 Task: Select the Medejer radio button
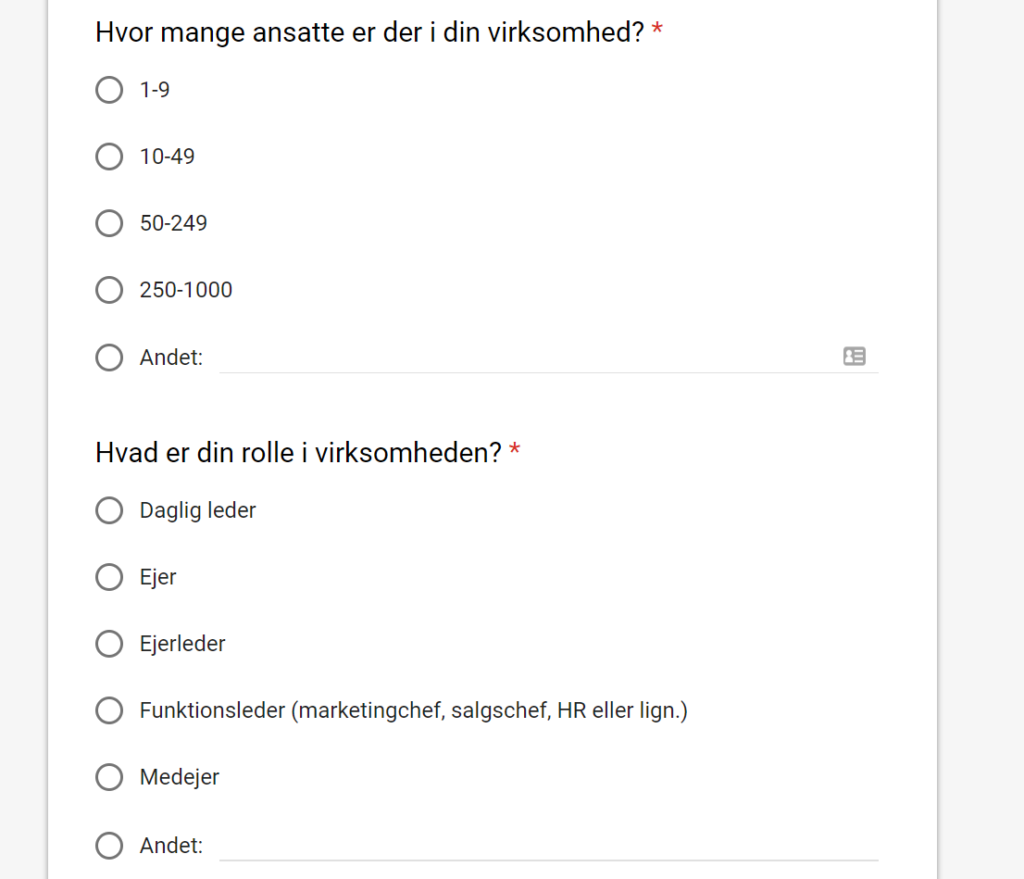click(x=109, y=777)
